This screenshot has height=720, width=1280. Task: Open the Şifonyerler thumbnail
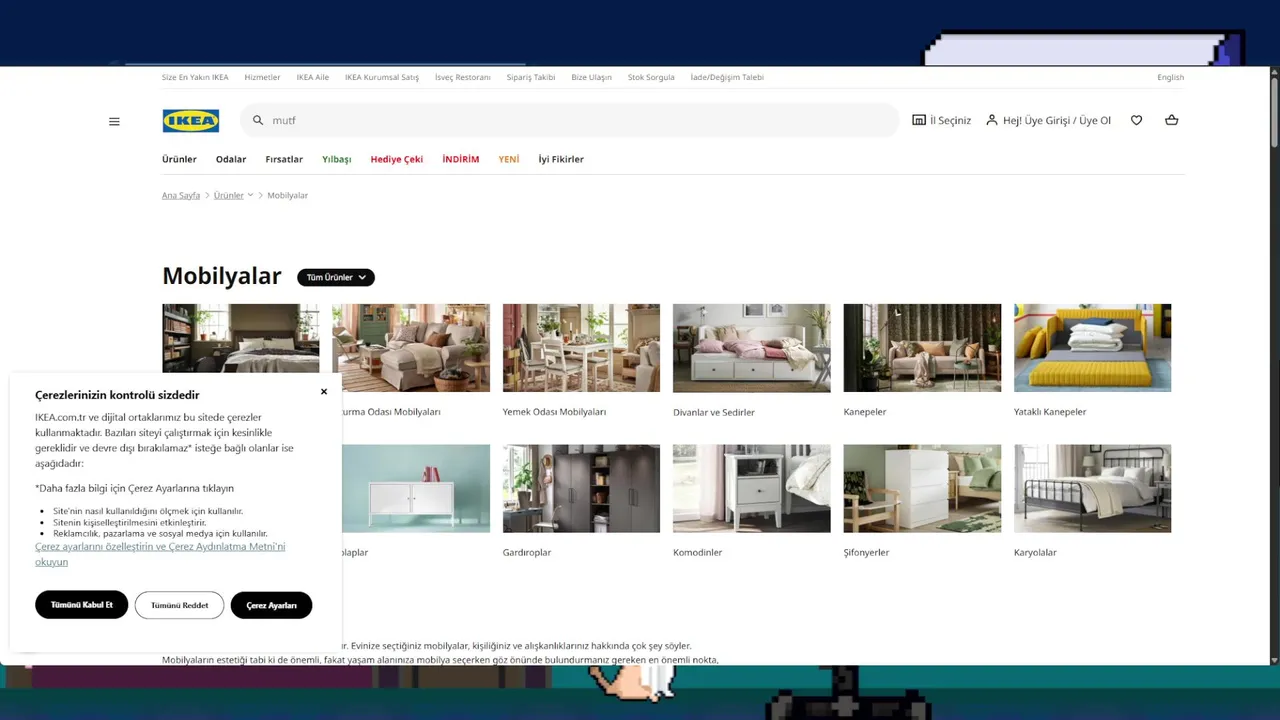tap(922, 489)
